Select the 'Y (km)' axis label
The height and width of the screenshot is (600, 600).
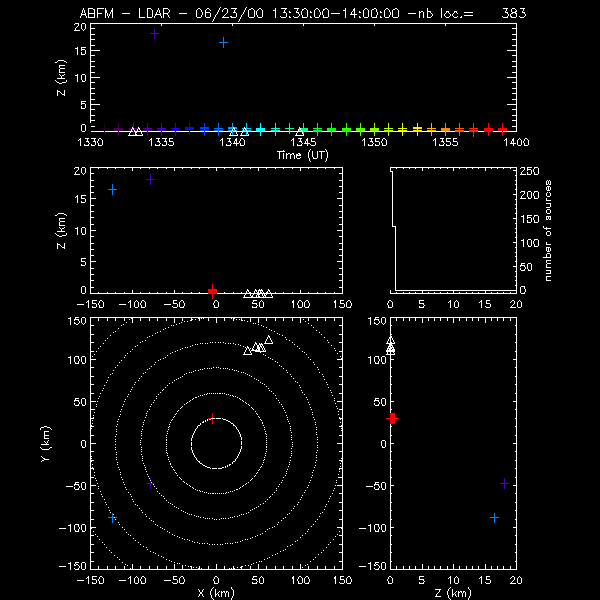coord(45,444)
